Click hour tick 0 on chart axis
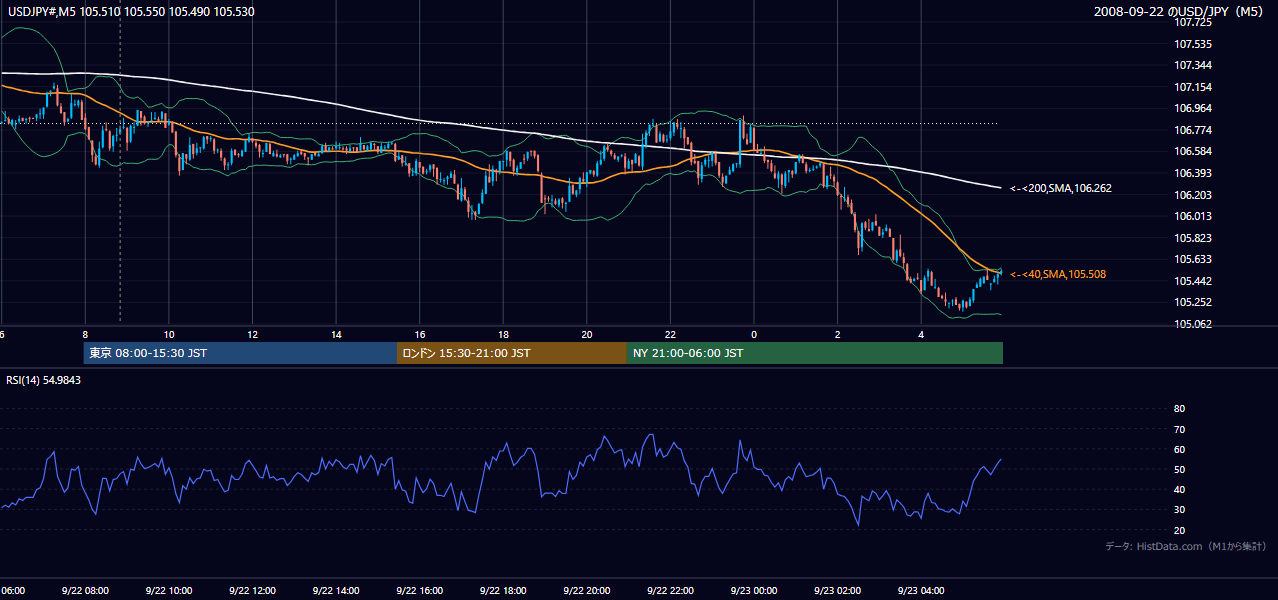Image resolution: width=1278 pixels, height=600 pixels. point(753,334)
